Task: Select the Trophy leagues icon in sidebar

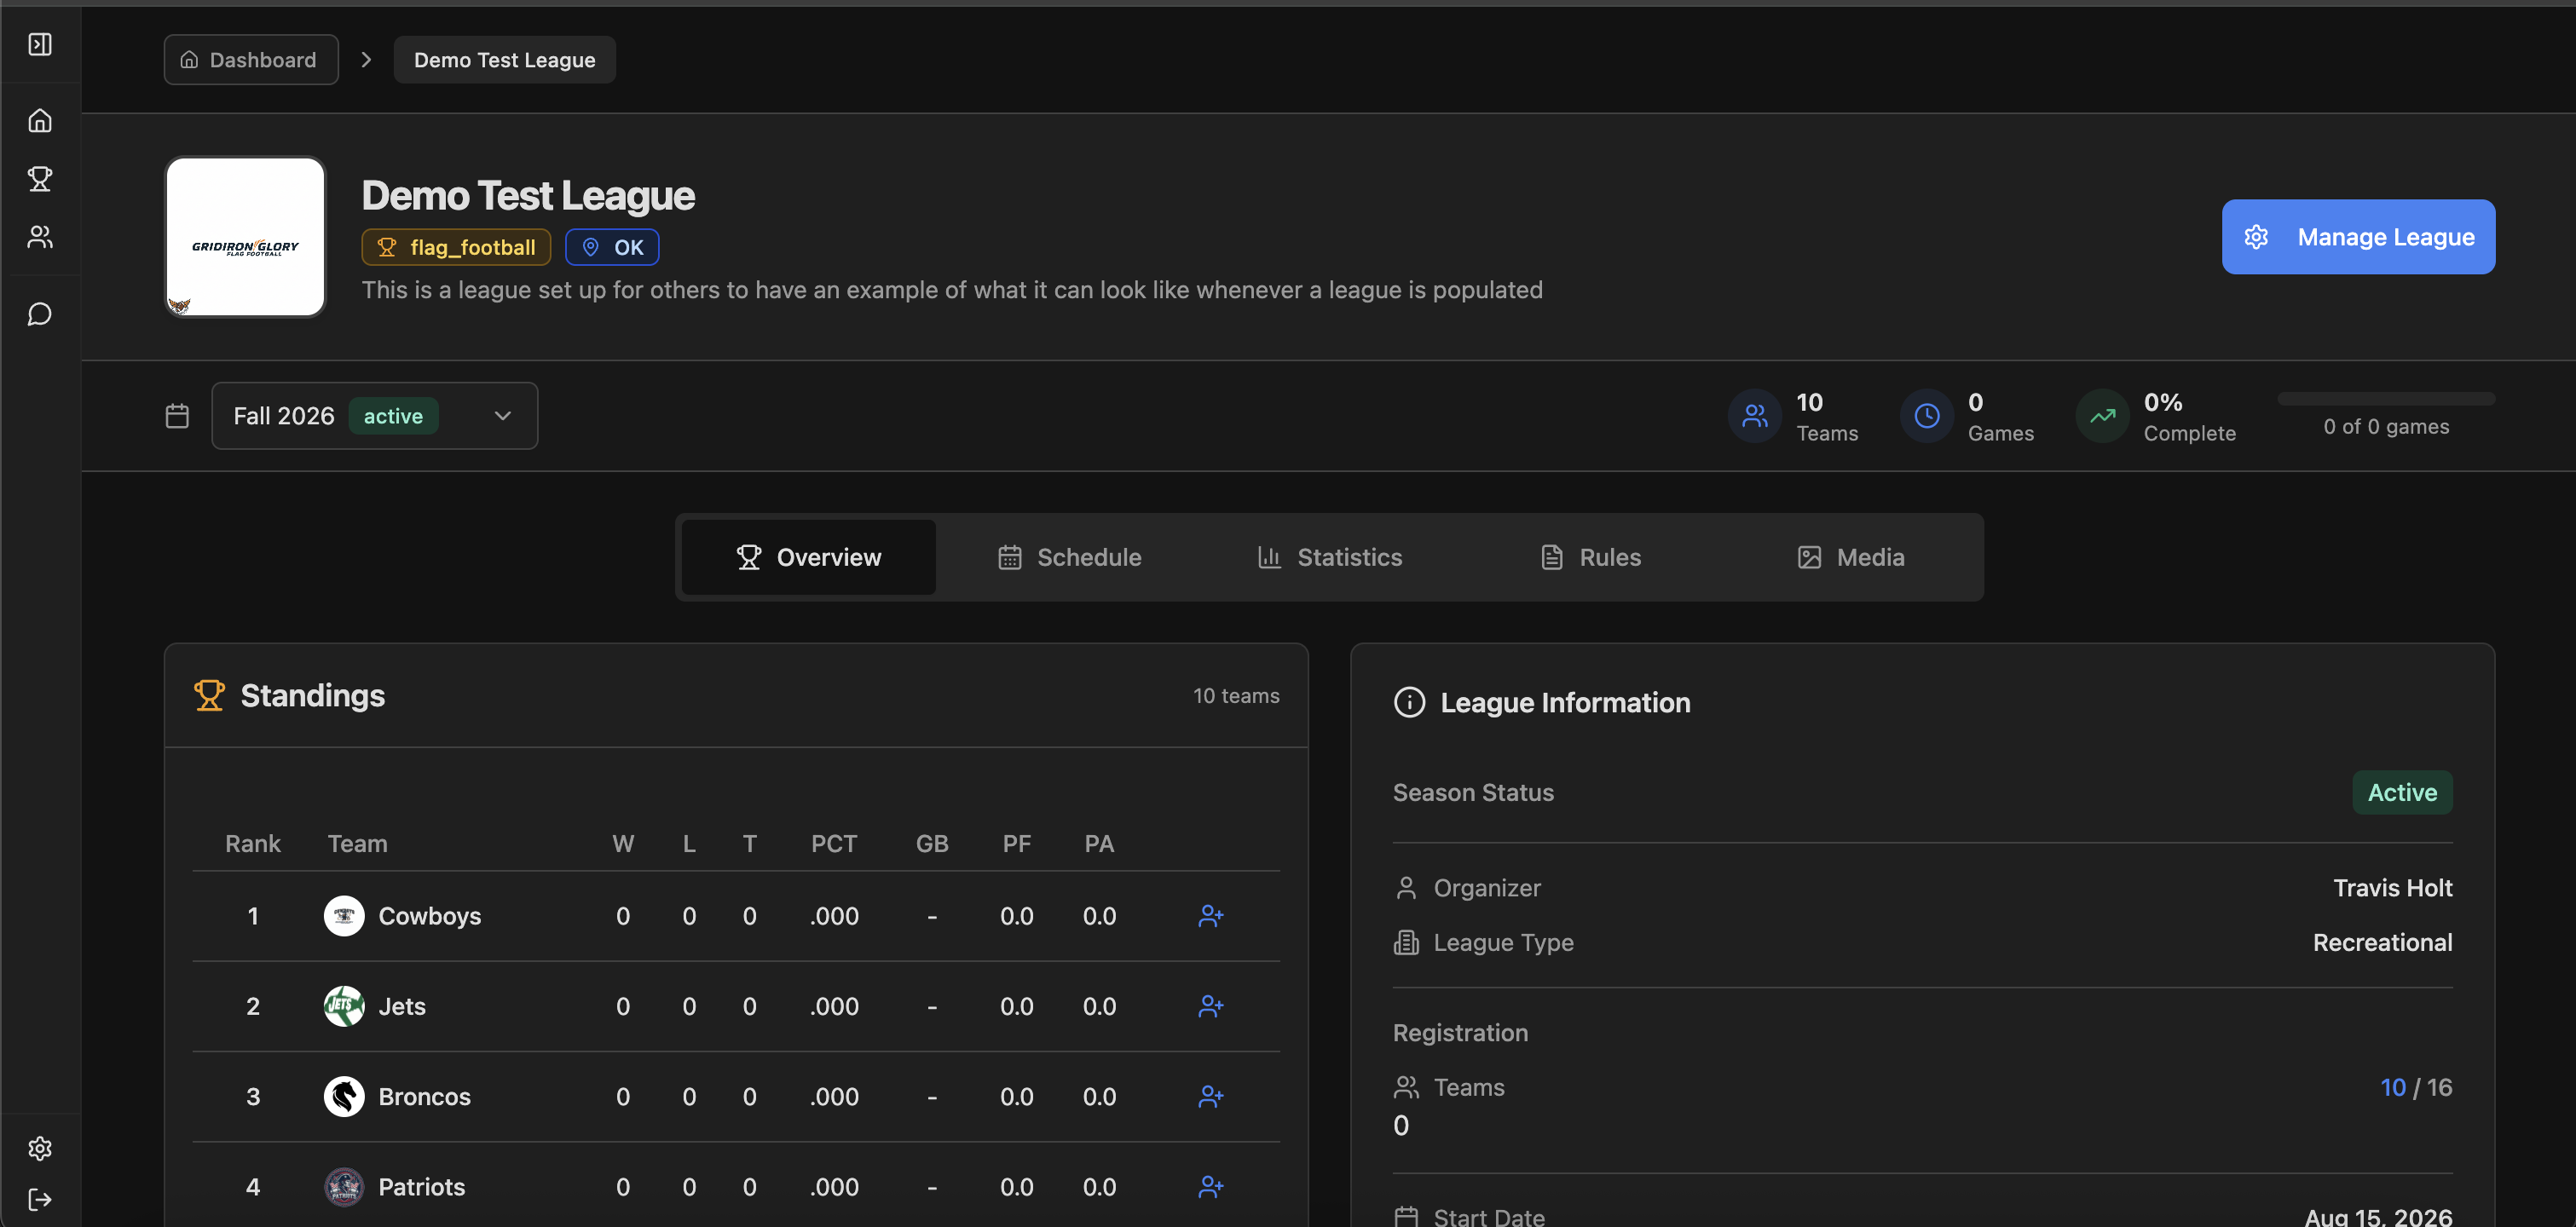Action: [x=40, y=178]
